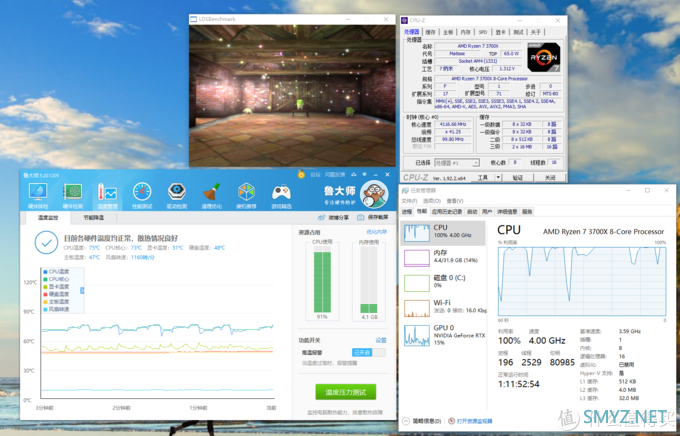Open 游戏精选 gamepad icon in 鲁大师
This screenshot has width=680, height=436.
tap(281, 192)
